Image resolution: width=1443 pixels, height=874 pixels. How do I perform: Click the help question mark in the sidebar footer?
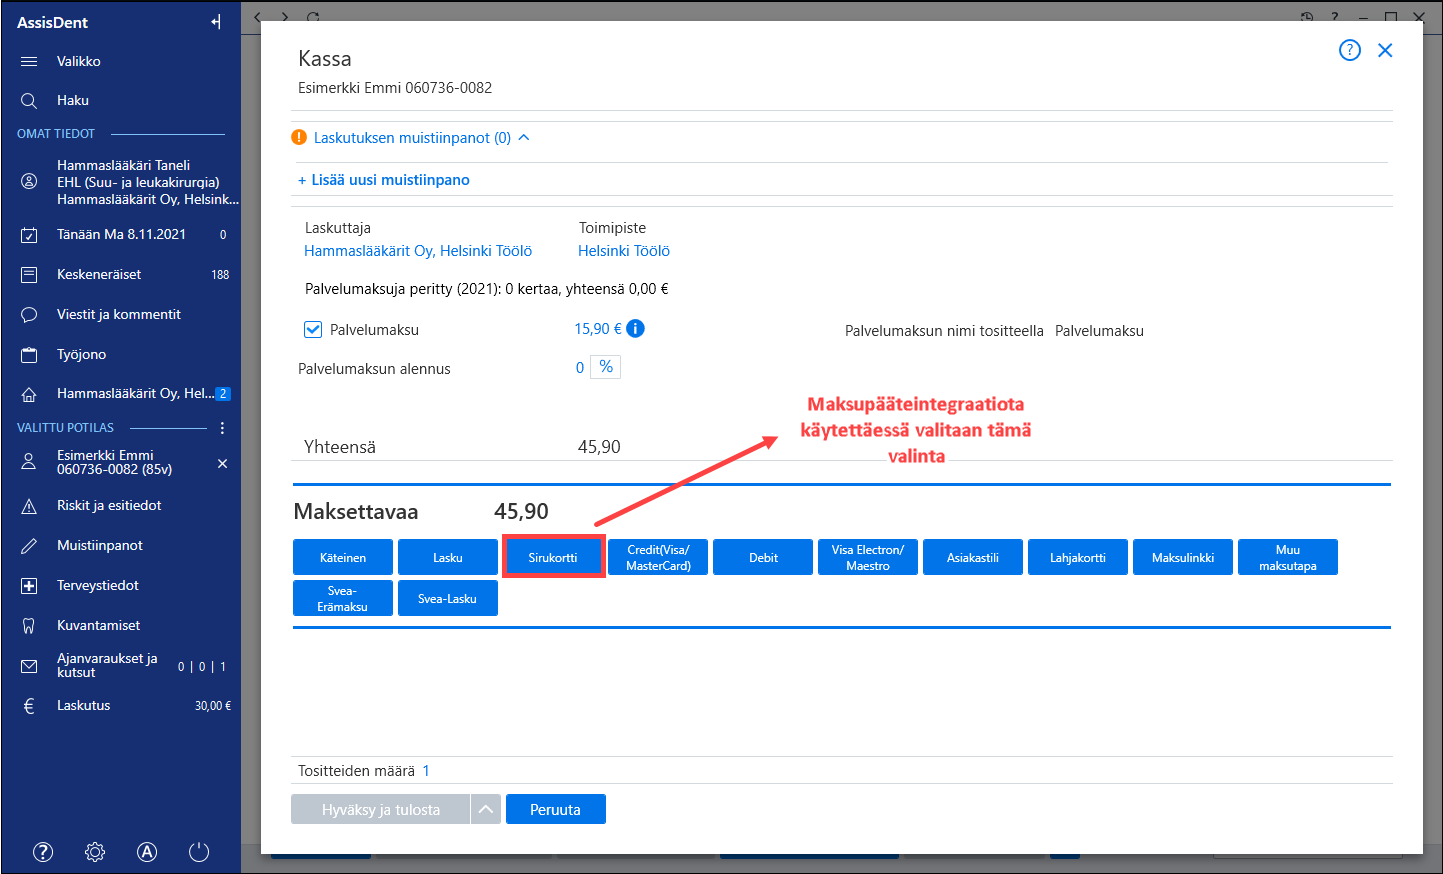click(43, 852)
